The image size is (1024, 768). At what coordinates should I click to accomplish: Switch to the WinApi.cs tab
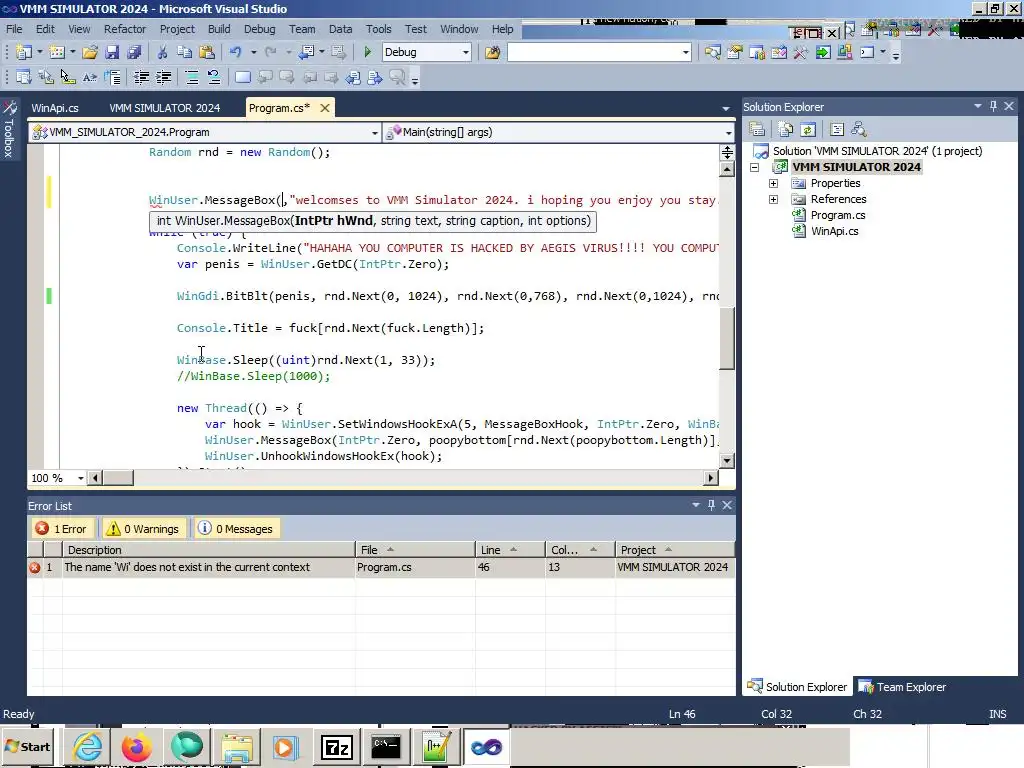[x=55, y=108]
